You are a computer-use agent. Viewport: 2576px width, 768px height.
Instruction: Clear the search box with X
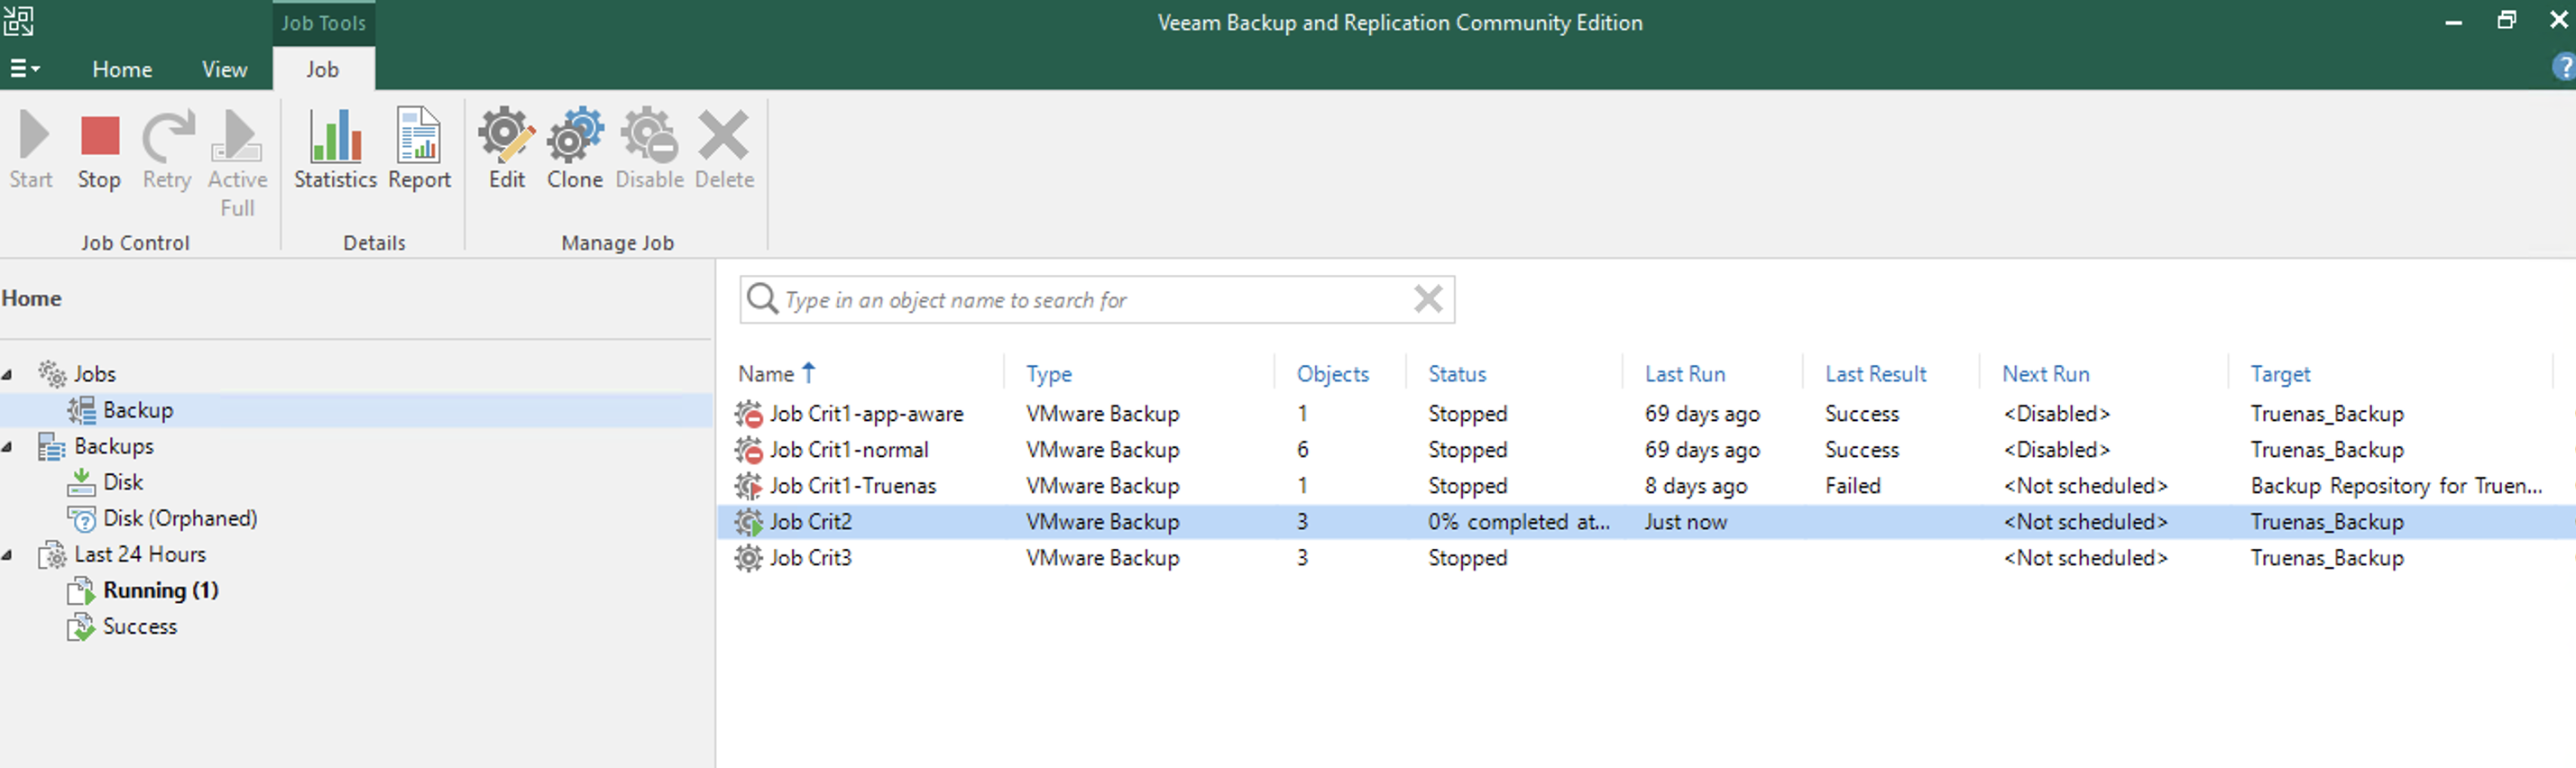point(1428,299)
